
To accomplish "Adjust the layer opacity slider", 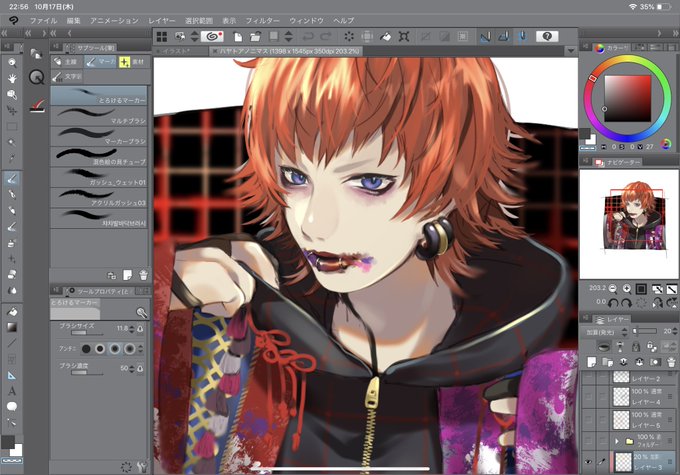I will (645, 331).
